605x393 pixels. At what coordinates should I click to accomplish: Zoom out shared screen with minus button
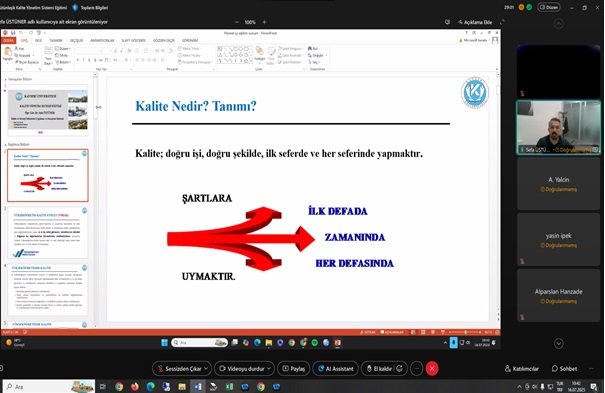coord(237,22)
